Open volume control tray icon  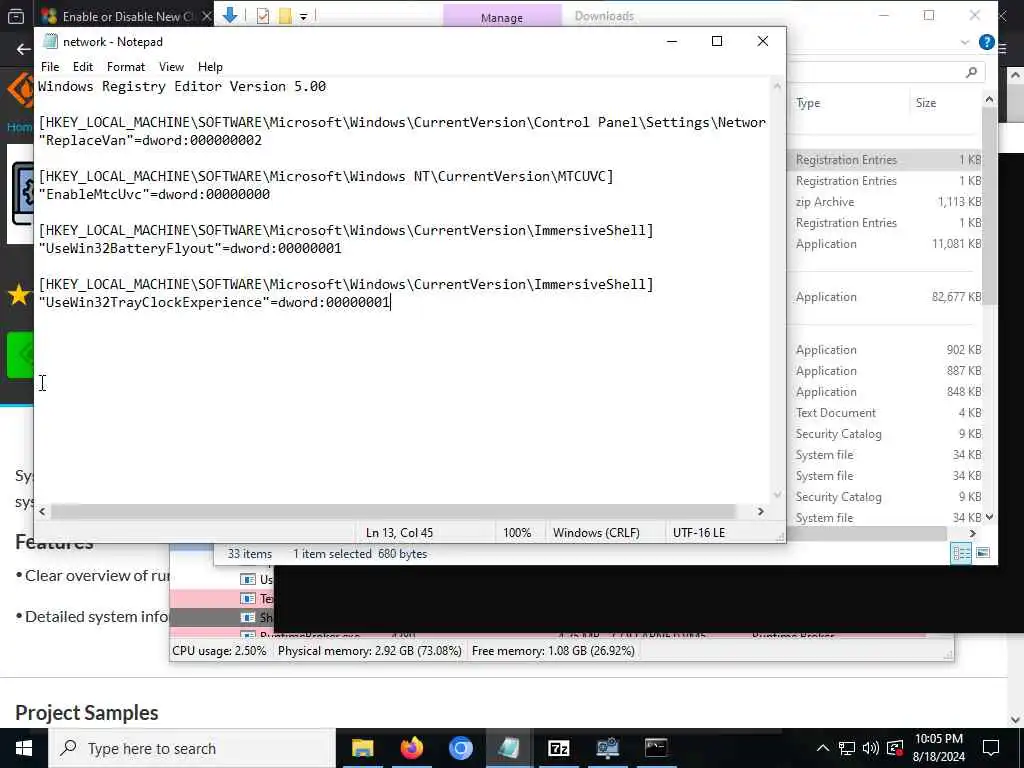(x=871, y=748)
